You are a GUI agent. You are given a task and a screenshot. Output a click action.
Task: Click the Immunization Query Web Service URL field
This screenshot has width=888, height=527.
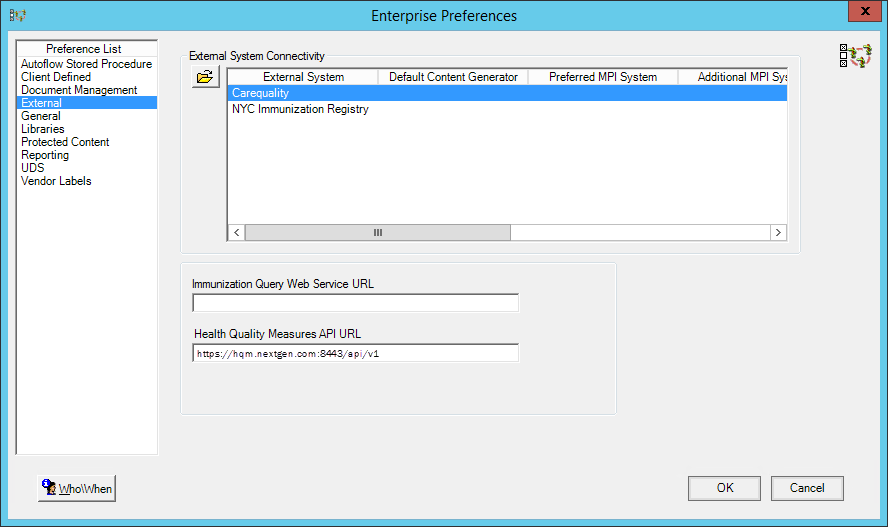pos(356,303)
